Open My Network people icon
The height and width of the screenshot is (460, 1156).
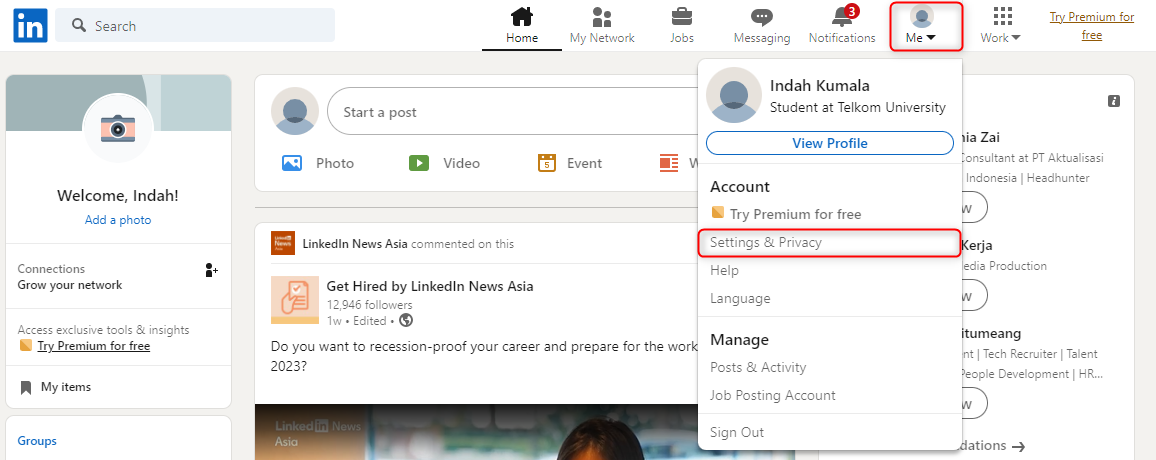coord(602,16)
